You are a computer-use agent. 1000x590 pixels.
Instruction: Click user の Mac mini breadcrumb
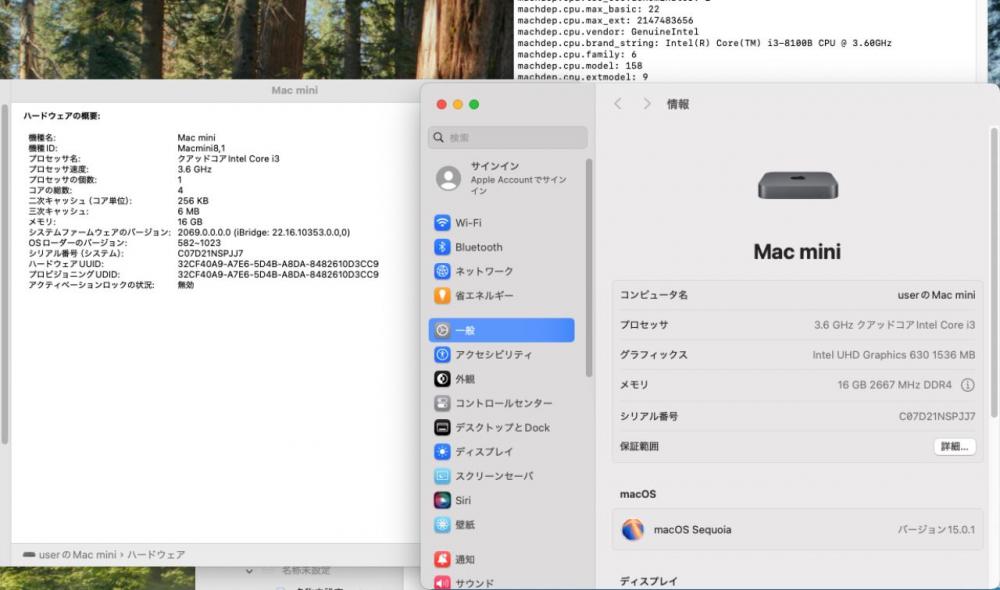(x=78, y=554)
